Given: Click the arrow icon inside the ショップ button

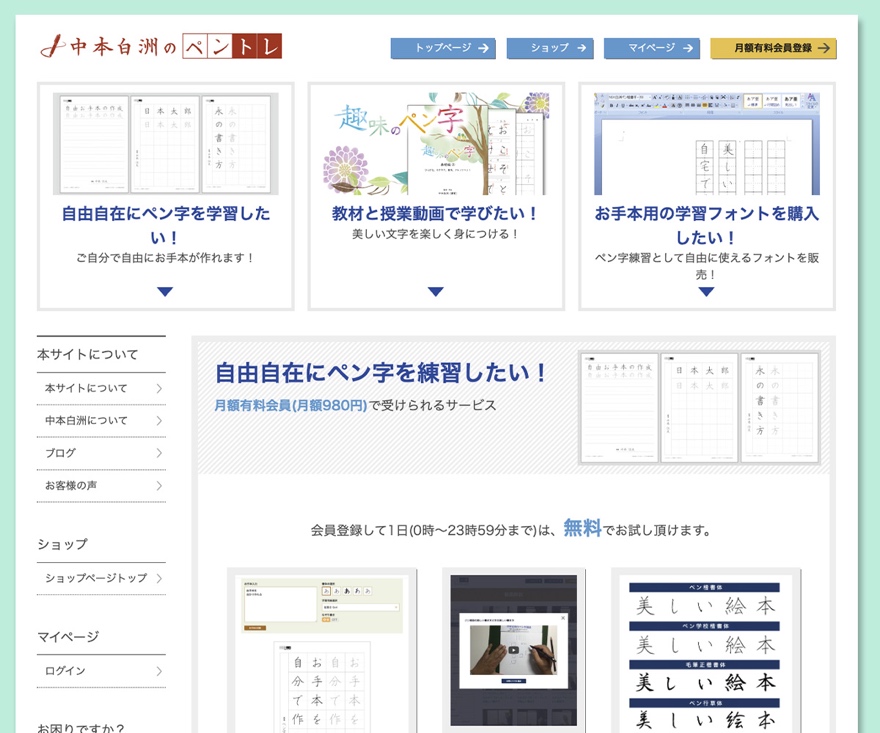Looking at the screenshot, I should tap(581, 47).
